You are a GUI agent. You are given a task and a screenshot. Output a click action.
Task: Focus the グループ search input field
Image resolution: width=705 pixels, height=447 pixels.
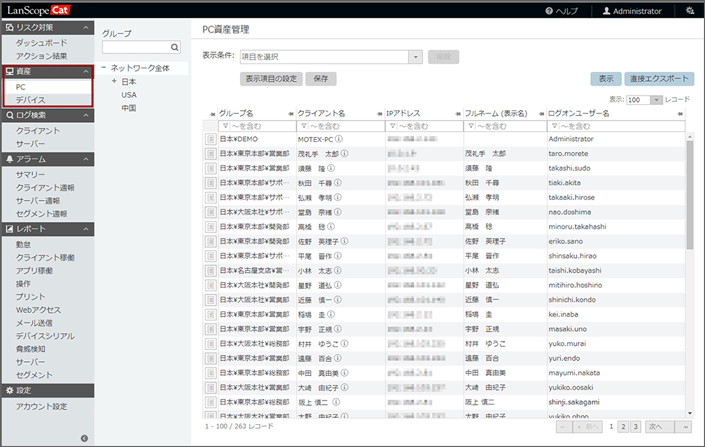(x=136, y=47)
